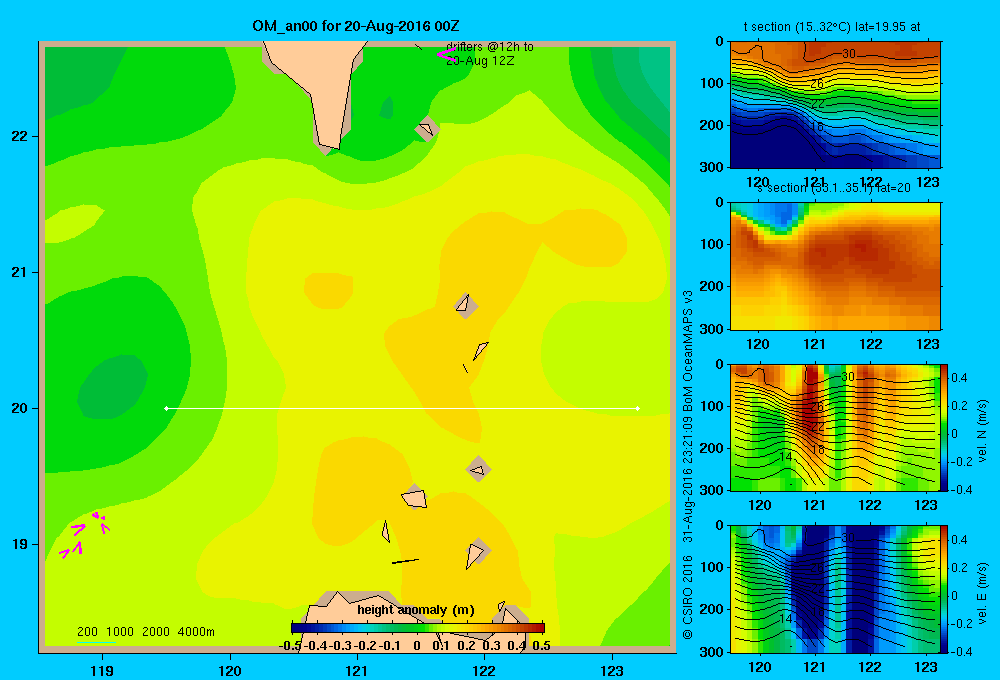Click the low-salinity blue patch in salinity section

tap(781, 216)
